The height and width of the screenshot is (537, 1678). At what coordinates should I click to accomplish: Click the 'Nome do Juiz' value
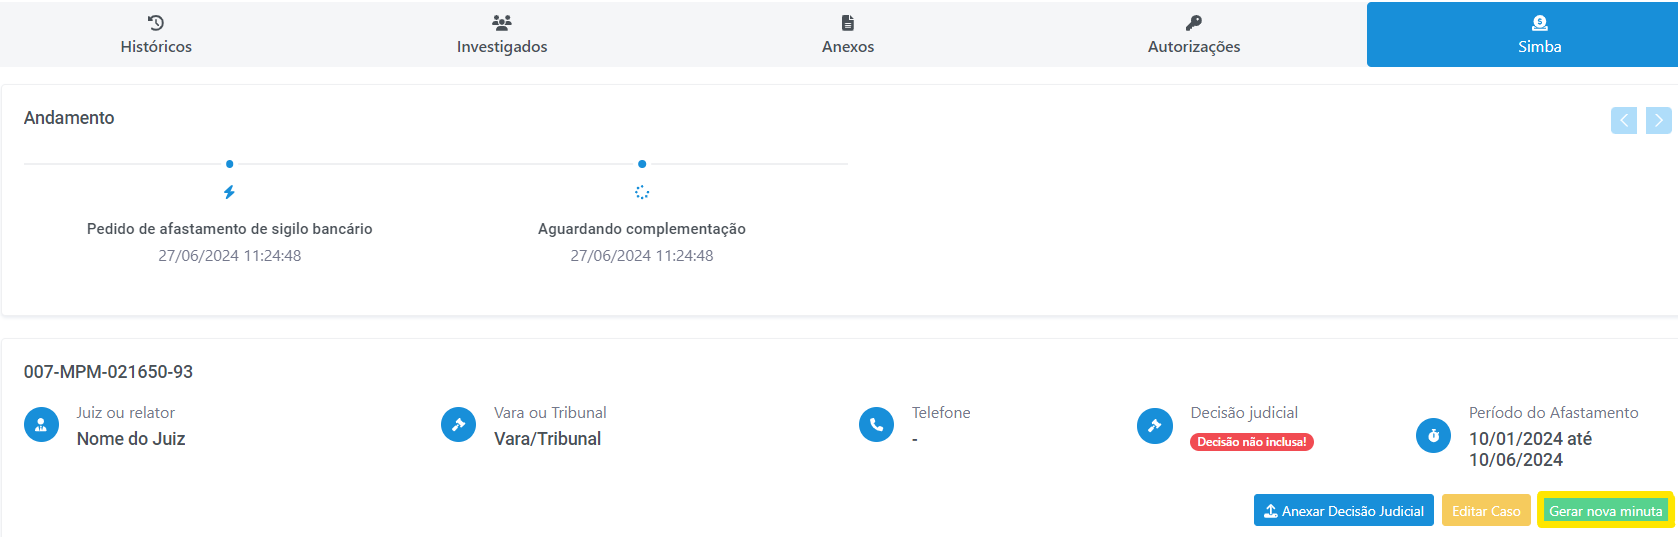point(131,439)
